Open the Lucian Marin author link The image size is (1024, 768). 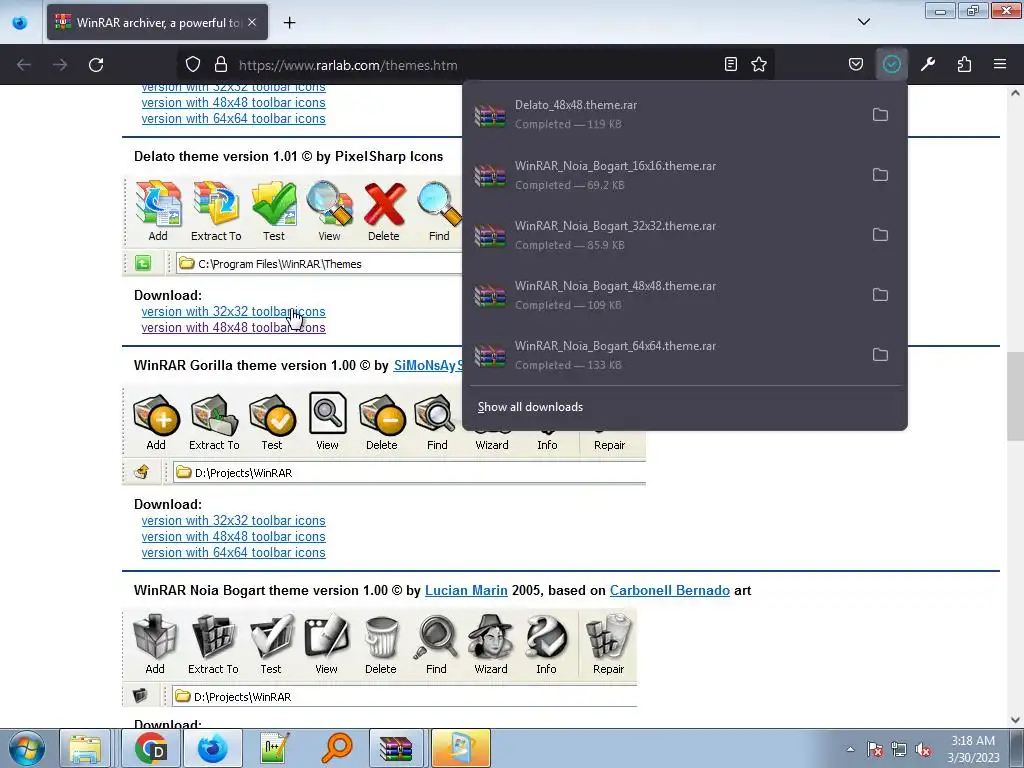466,590
